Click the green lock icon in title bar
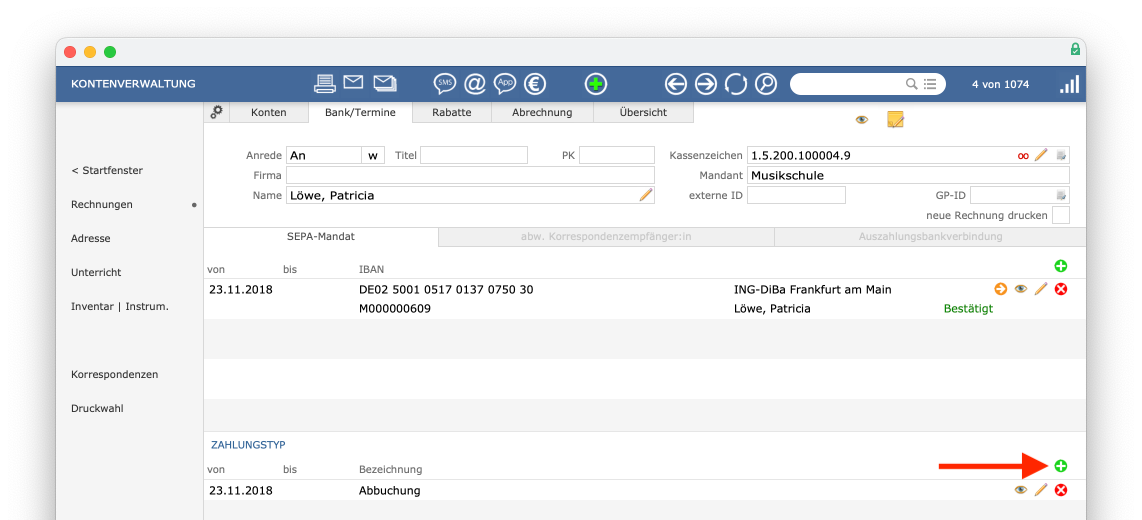Screen dimensions: 1142x520 coord(1075,50)
